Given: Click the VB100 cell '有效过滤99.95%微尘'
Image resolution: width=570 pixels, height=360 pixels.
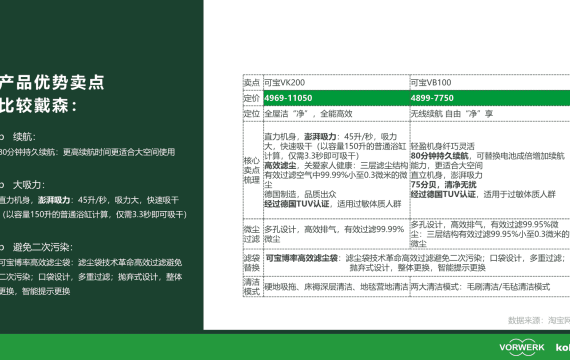Looking at the screenshot, I should click(489, 234).
